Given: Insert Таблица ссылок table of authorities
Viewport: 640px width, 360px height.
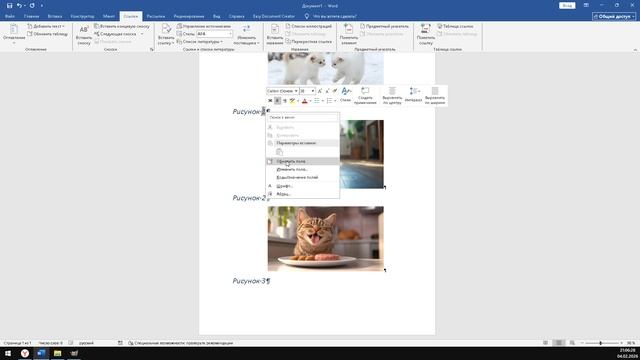Looking at the screenshot, I should (455, 26).
